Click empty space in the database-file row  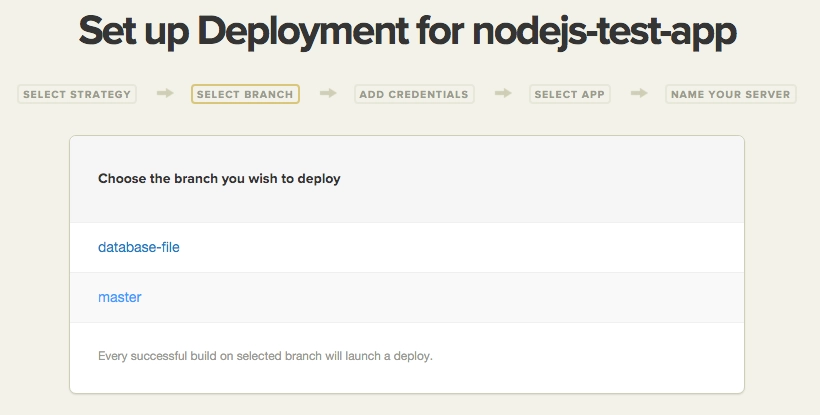tap(480, 247)
